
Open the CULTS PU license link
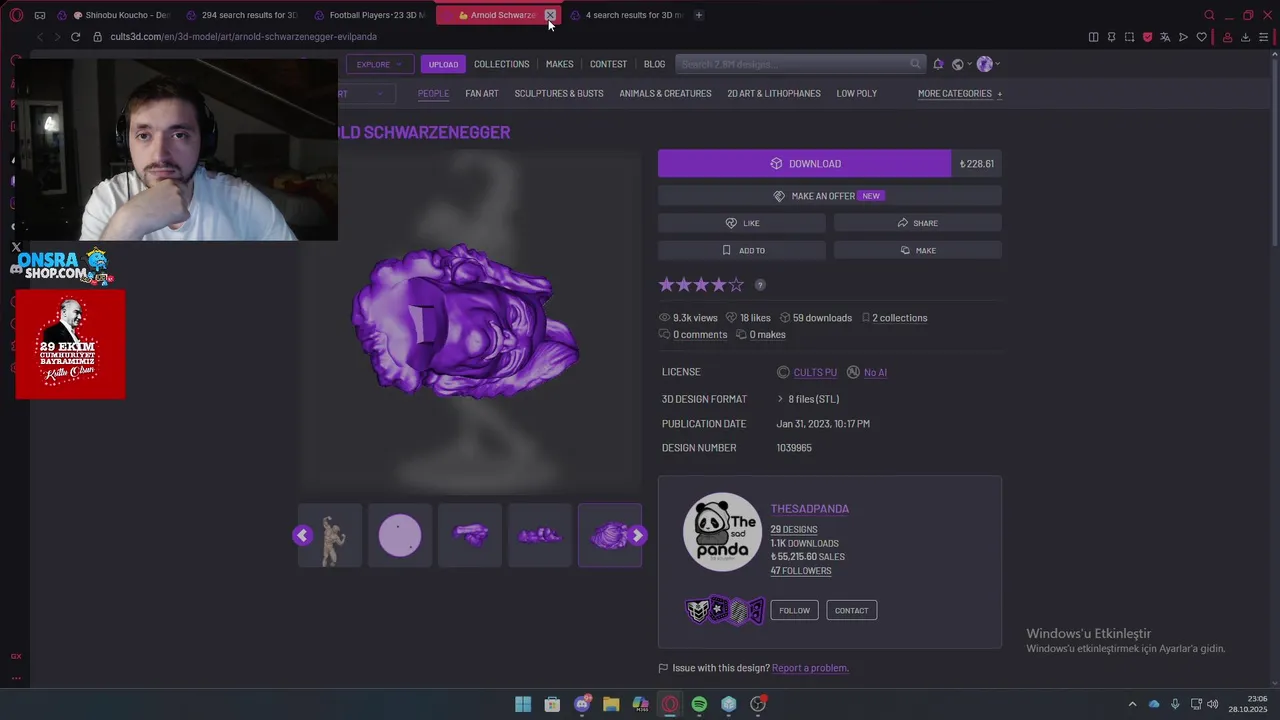coord(815,372)
